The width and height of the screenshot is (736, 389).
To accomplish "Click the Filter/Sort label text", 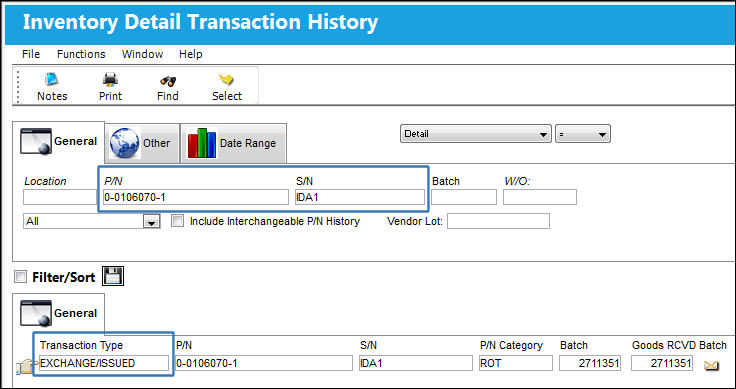I will tap(63, 277).
